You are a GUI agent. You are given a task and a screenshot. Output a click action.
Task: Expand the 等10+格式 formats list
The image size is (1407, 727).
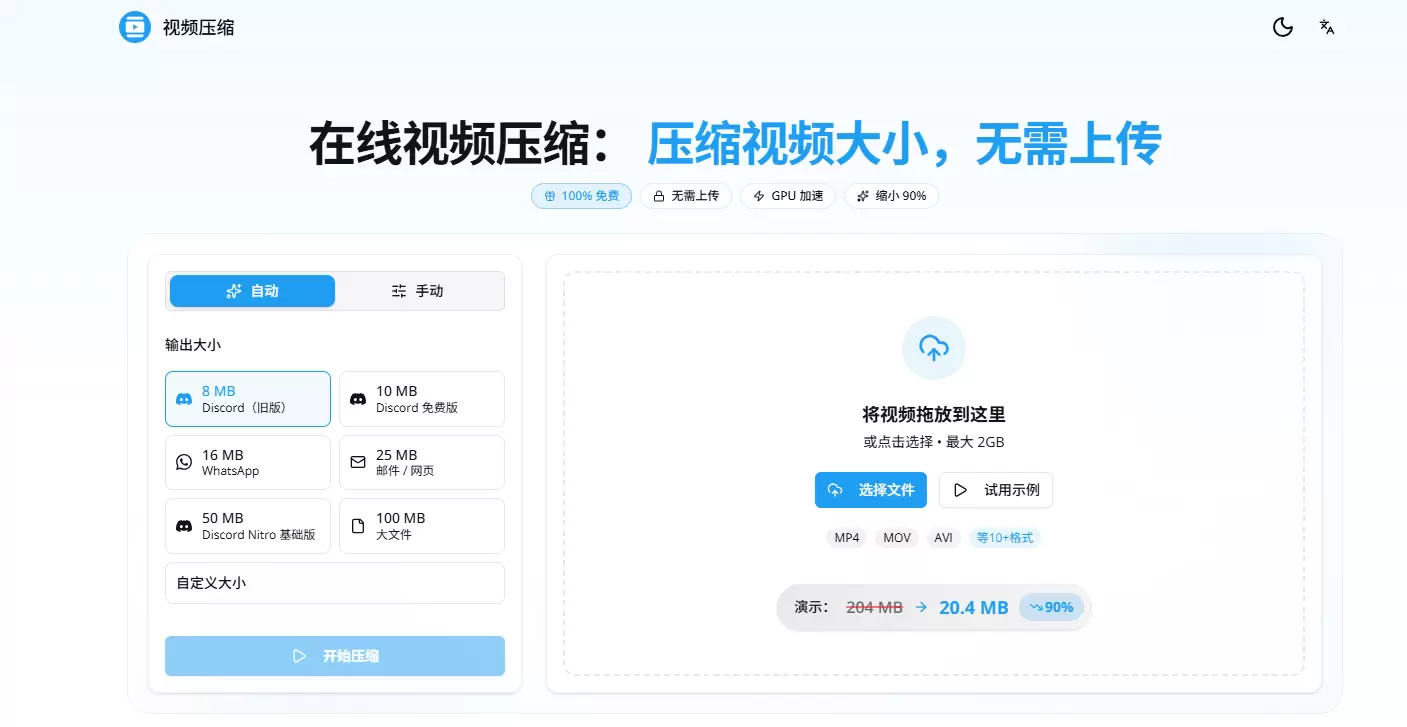(1004, 537)
